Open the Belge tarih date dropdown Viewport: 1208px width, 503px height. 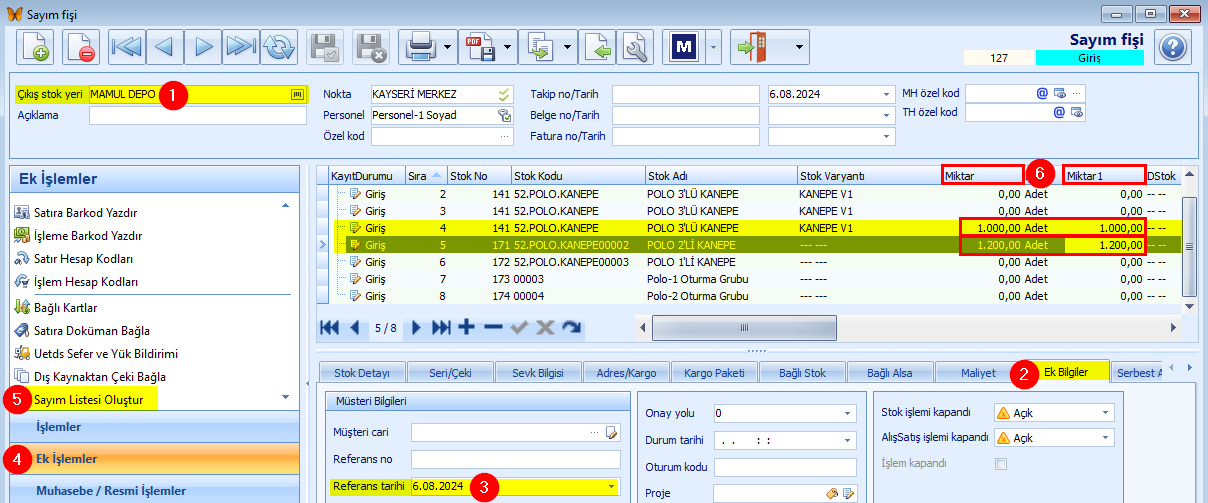tap(886, 115)
